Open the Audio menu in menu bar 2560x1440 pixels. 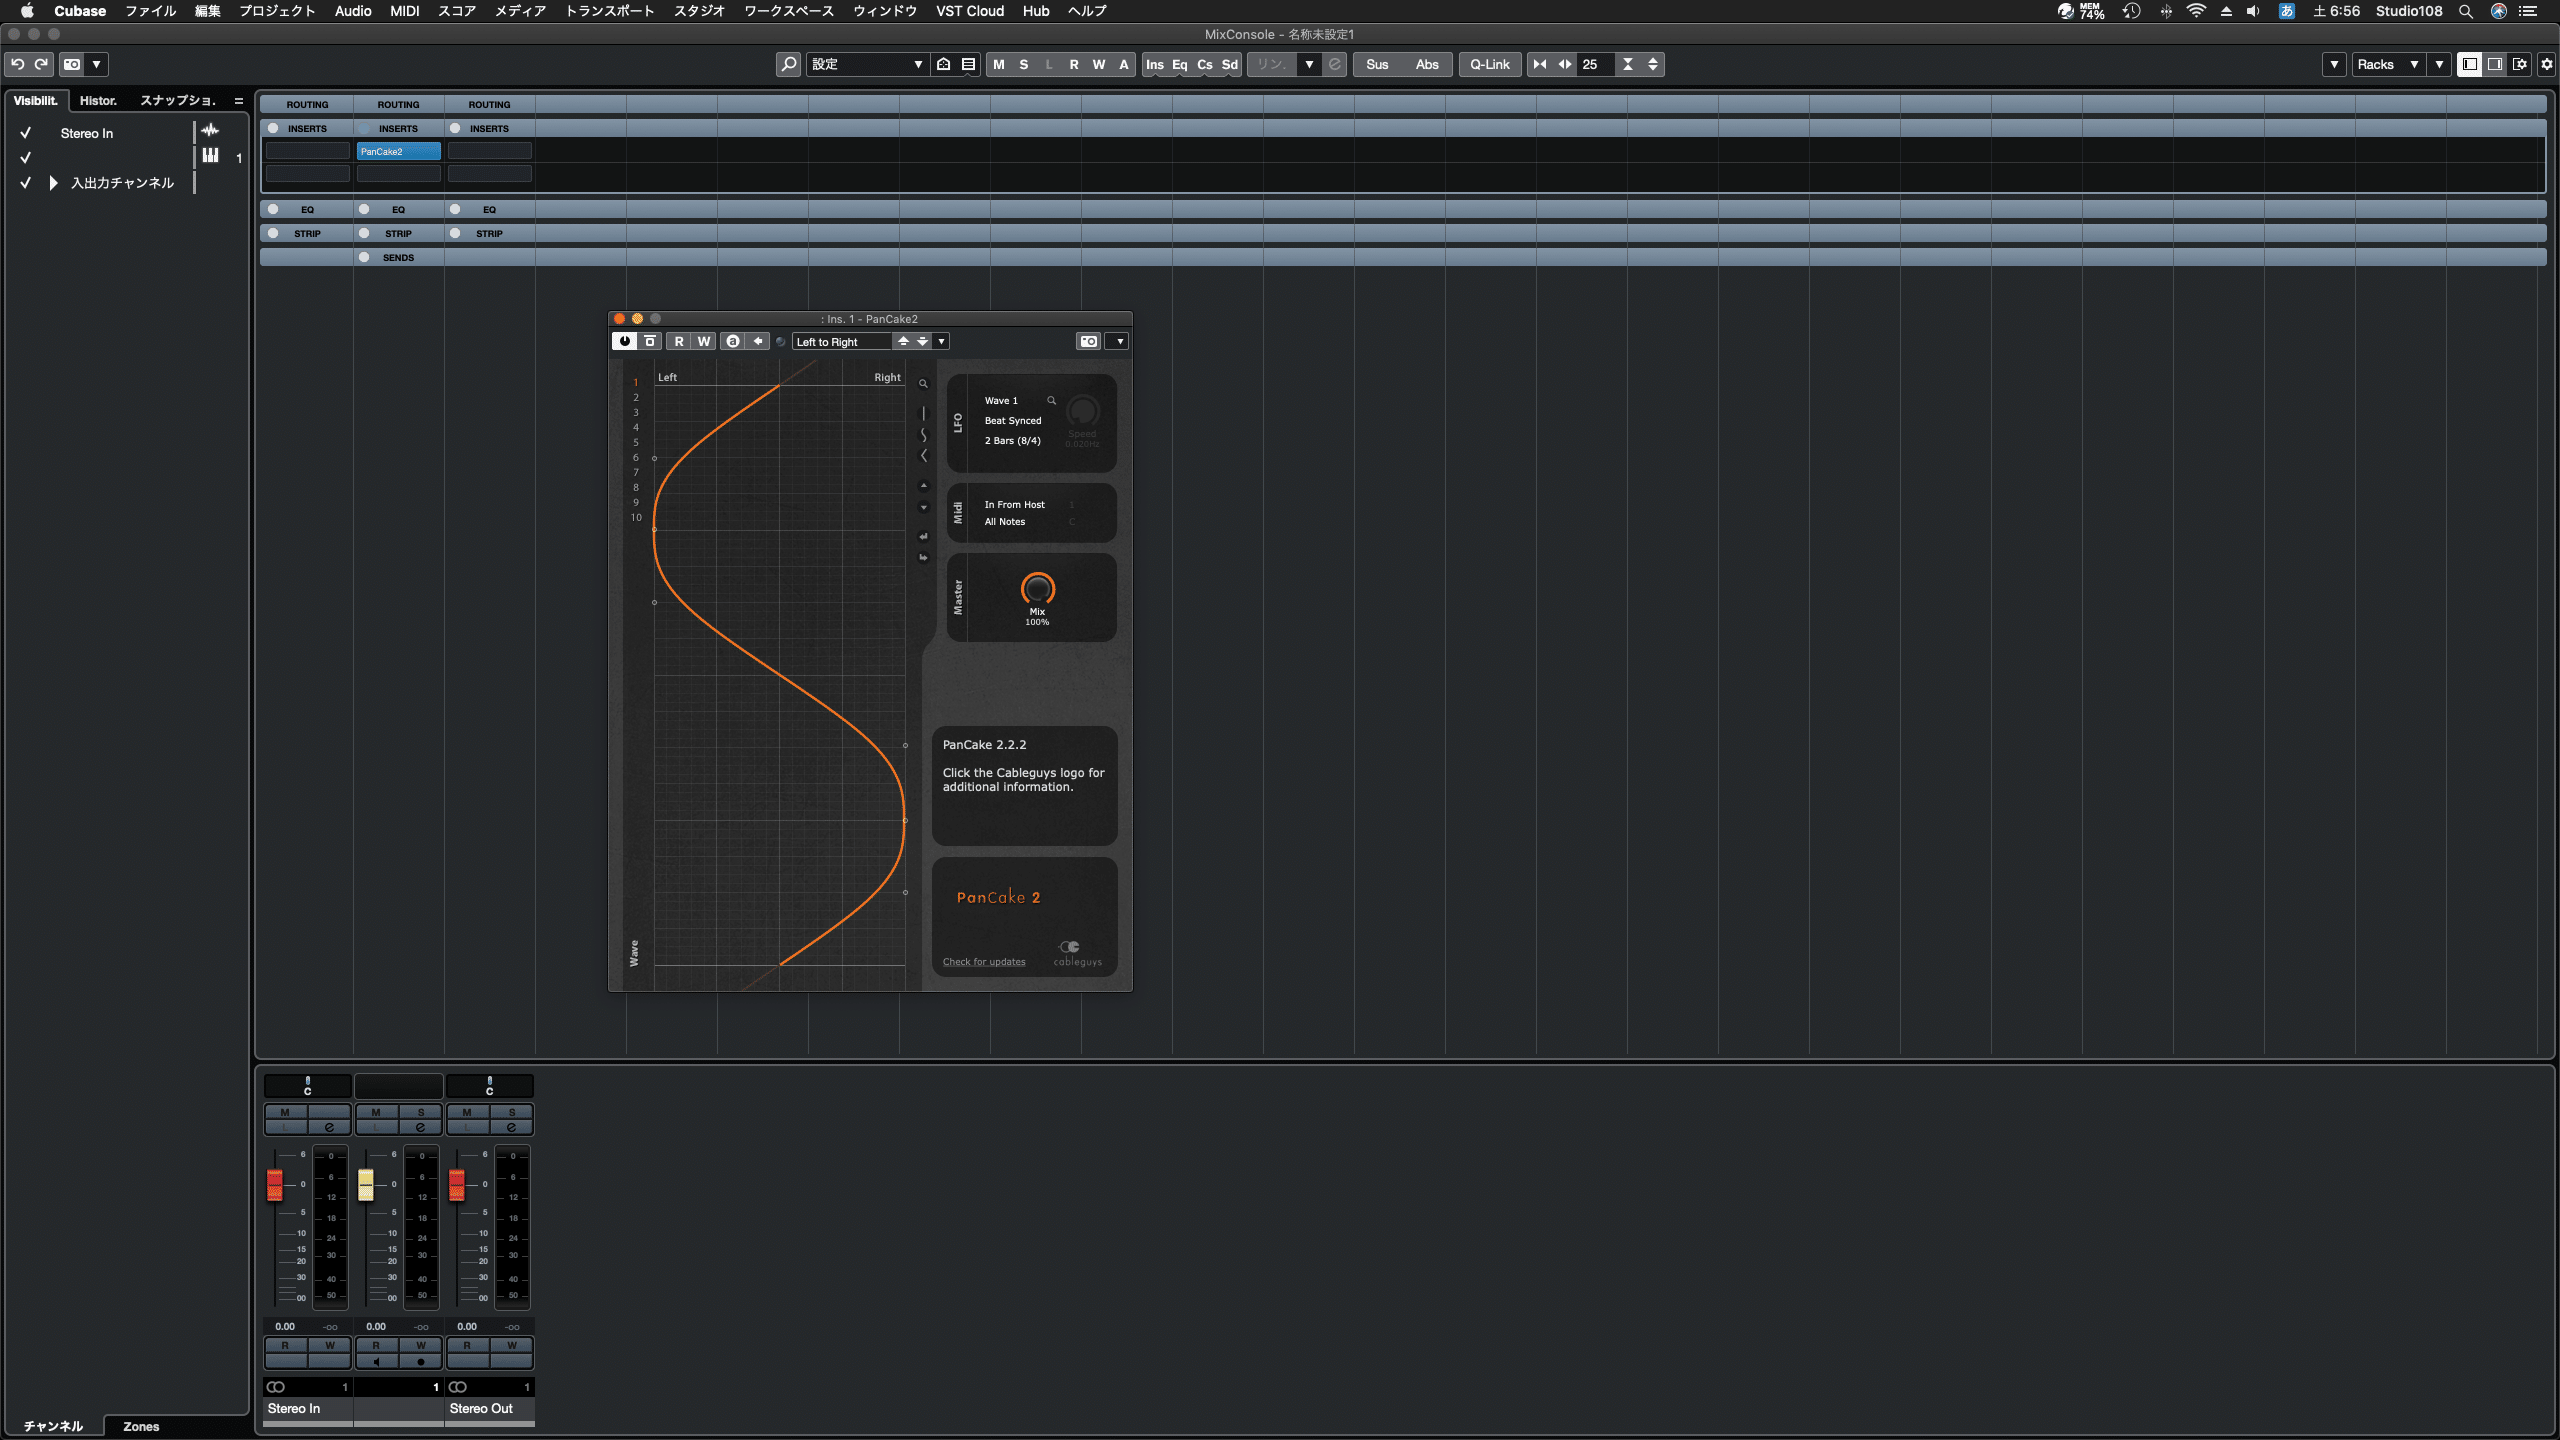pyautogui.click(x=353, y=11)
